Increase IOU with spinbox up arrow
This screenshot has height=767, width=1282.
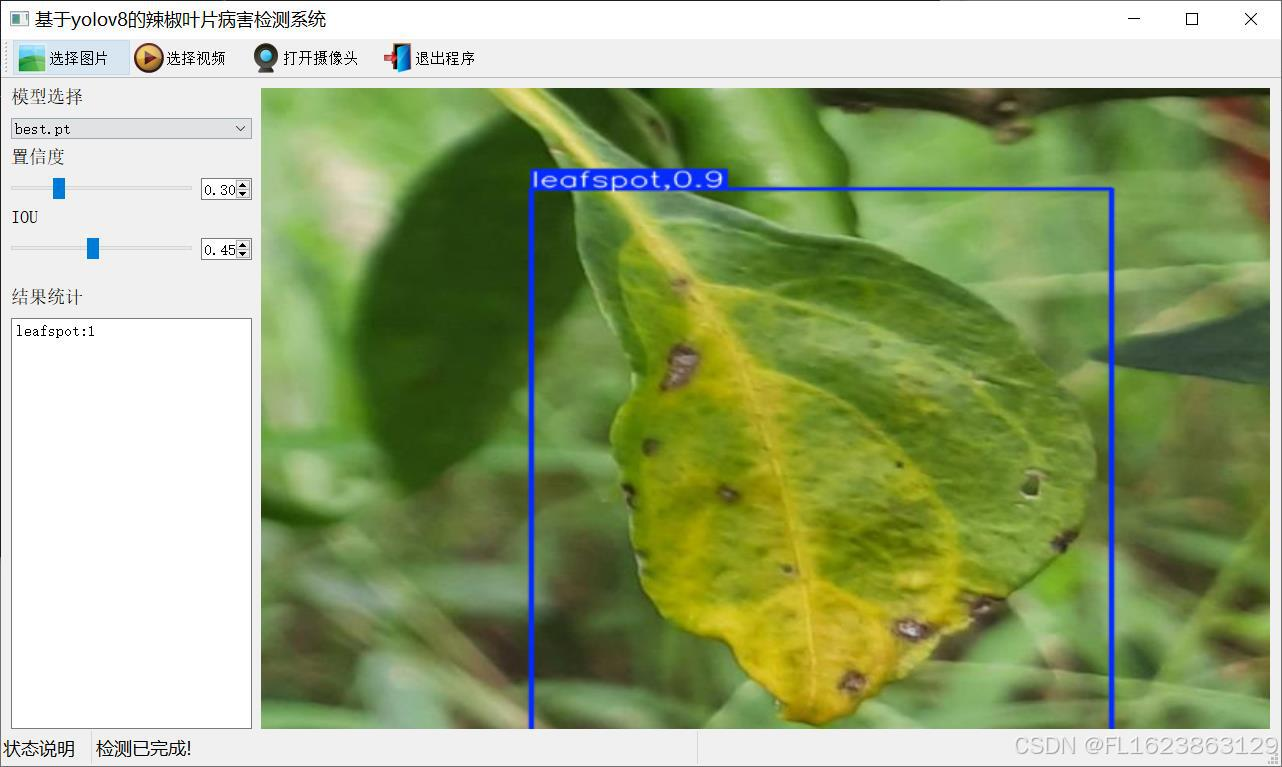pyautogui.click(x=243, y=244)
